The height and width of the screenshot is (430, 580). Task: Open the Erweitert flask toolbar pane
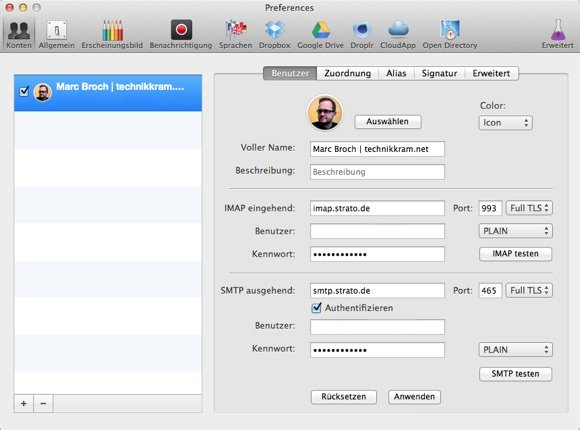pyautogui.click(x=558, y=35)
